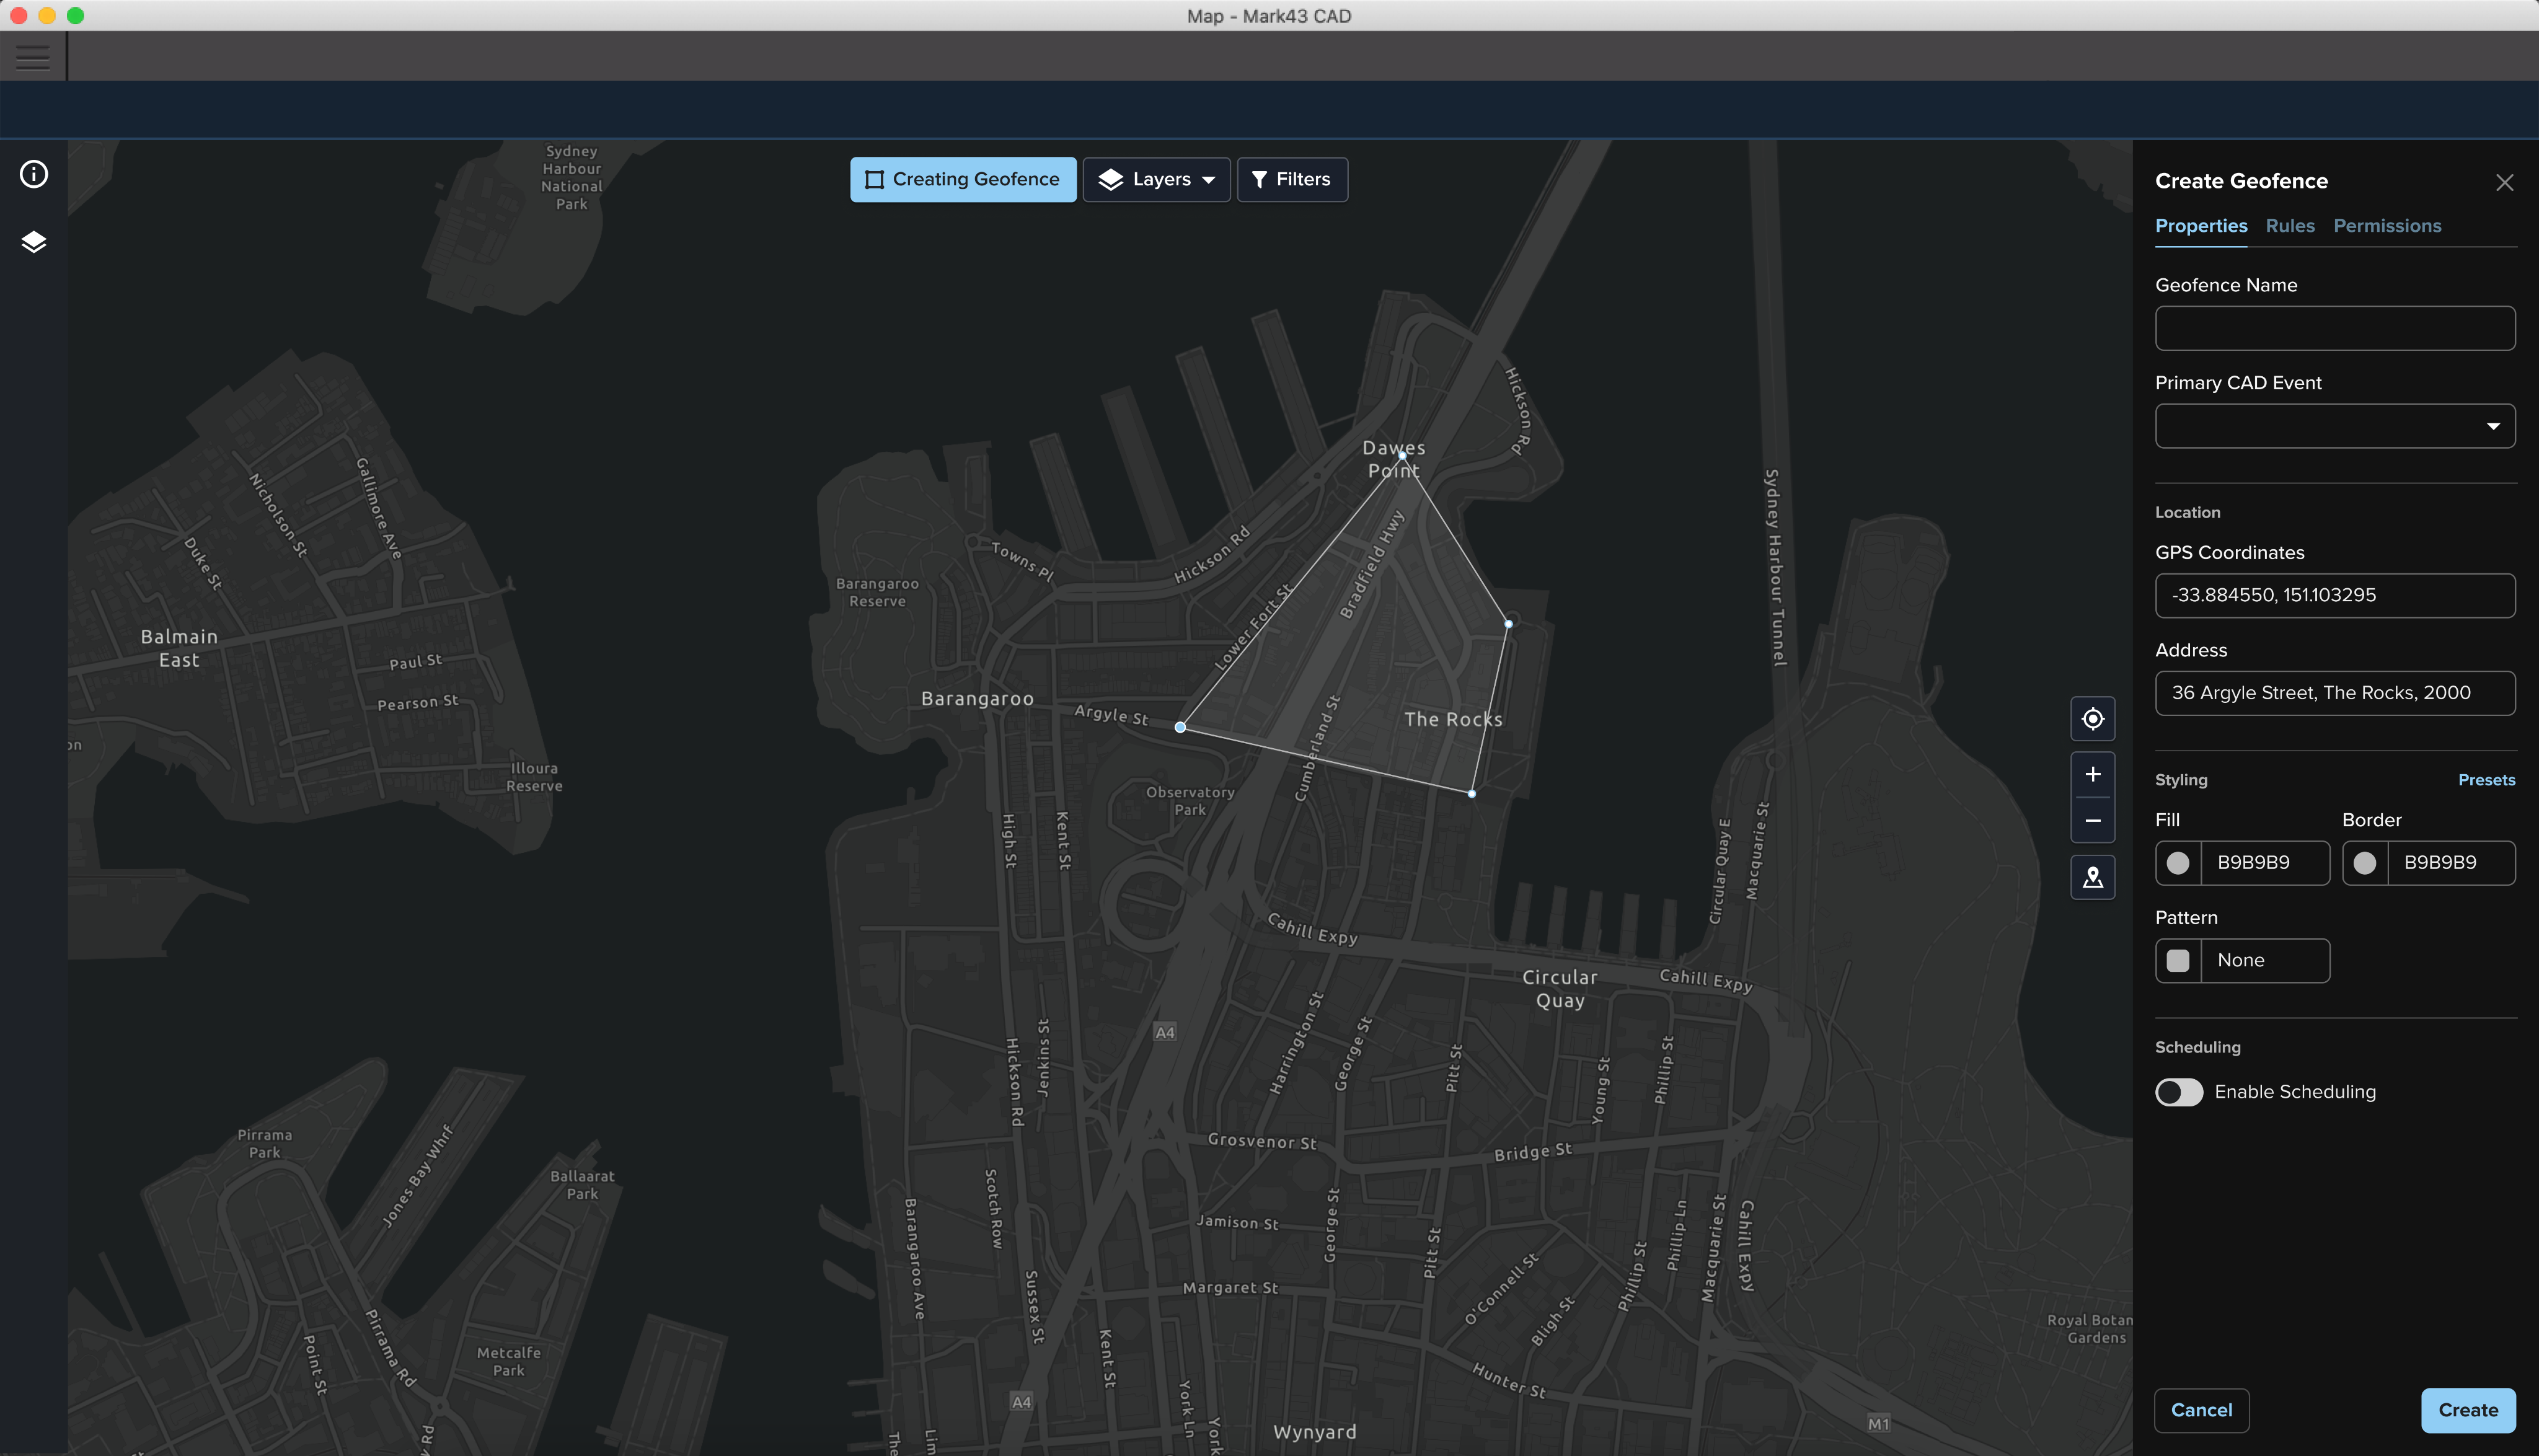Zoom in with the plus icon

click(2092, 774)
